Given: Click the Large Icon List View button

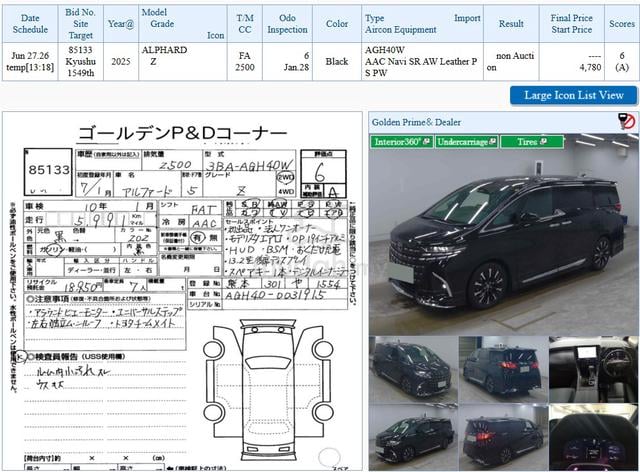Looking at the screenshot, I should click(x=573, y=95).
